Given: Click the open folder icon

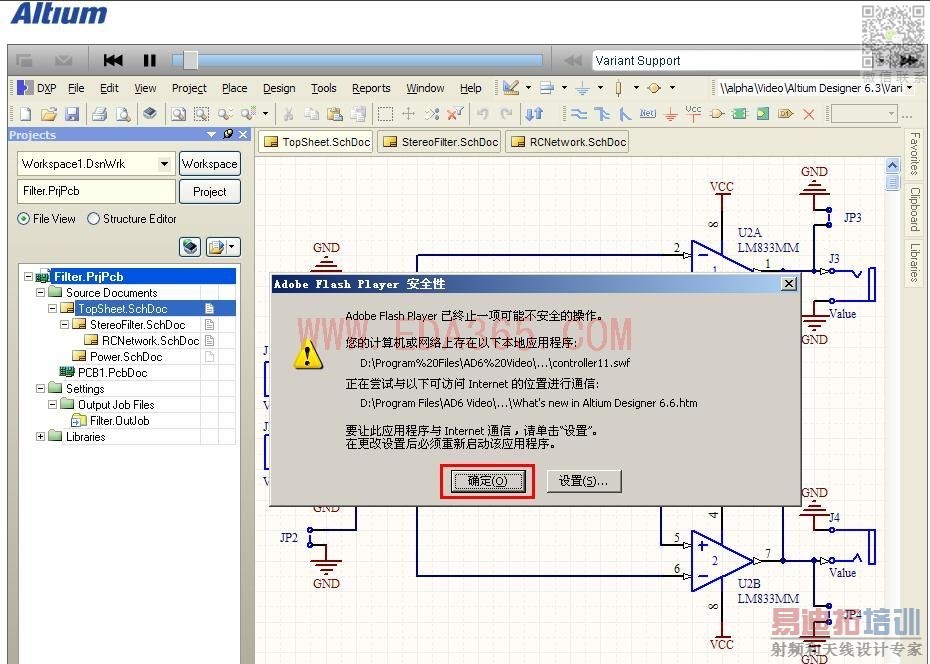Looking at the screenshot, I should (x=49, y=114).
